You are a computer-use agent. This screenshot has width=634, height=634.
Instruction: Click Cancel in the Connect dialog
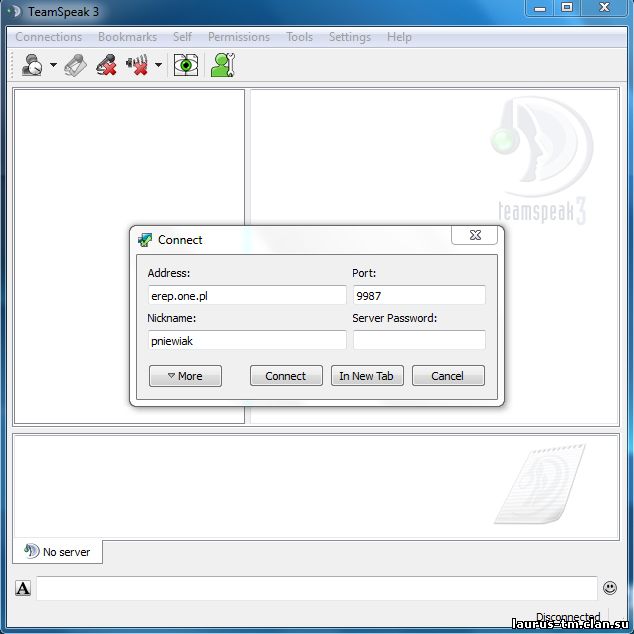(448, 376)
